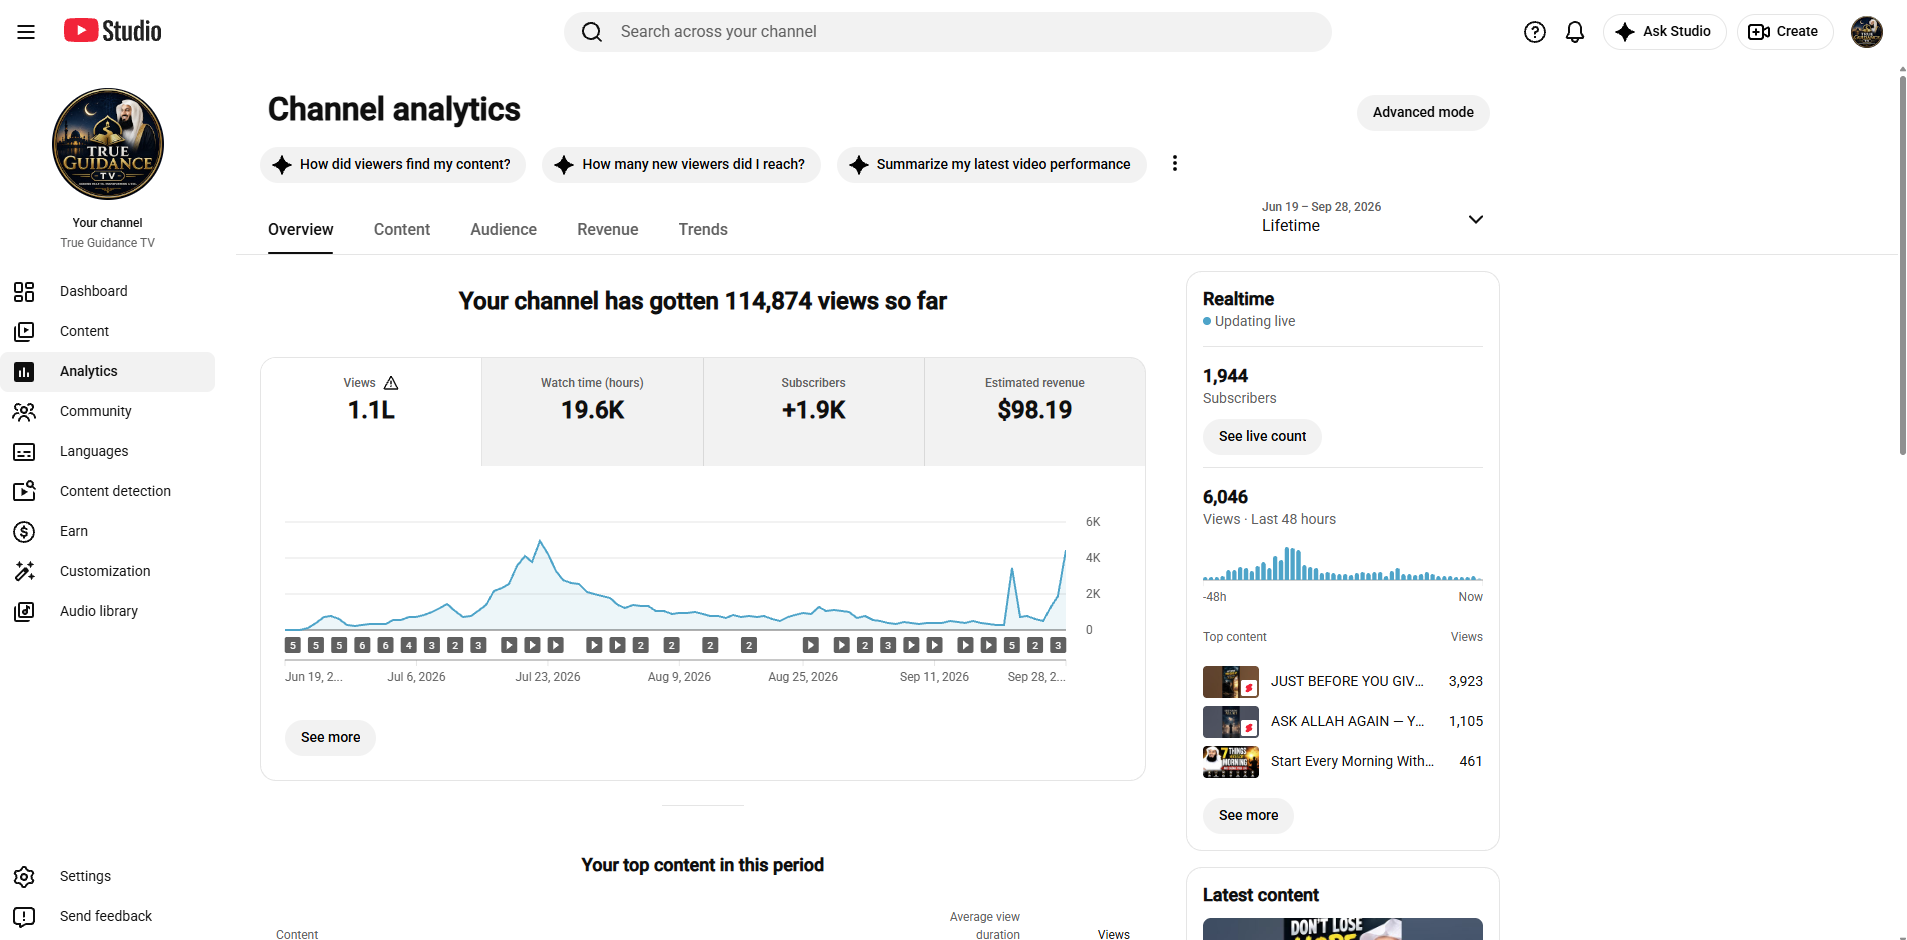Click the YouTube Studio logo
The width and height of the screenshot is (1907, 940).
[112, 31]
